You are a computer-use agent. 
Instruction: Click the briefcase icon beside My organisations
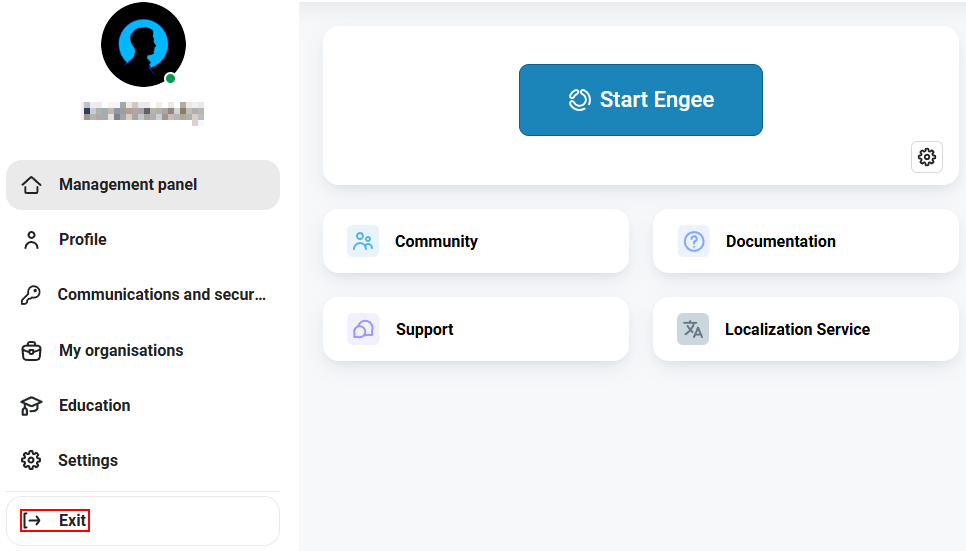31,351
